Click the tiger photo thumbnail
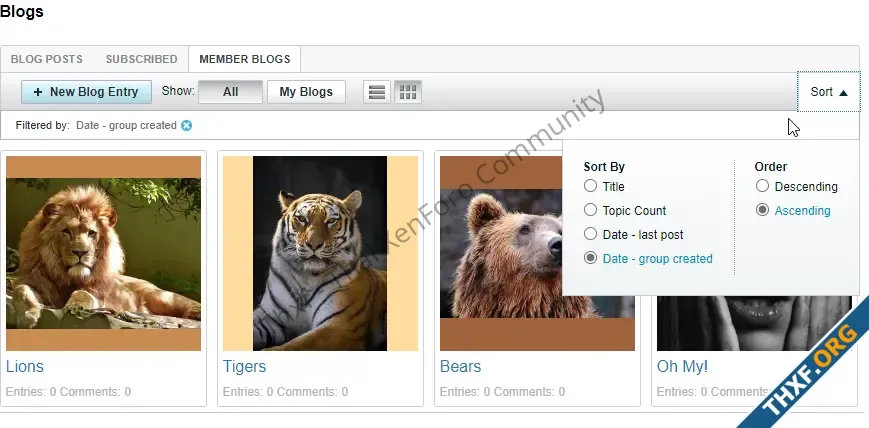Viewport: 869px width, 428px height. (320, 253)
